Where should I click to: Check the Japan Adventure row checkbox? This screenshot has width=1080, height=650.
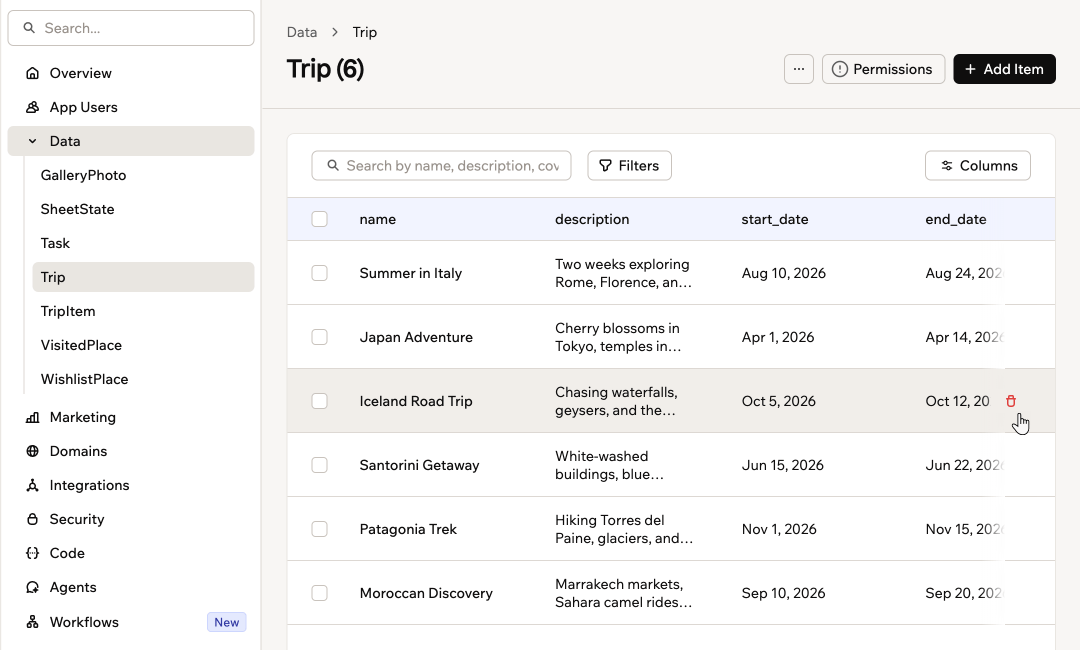320,337
